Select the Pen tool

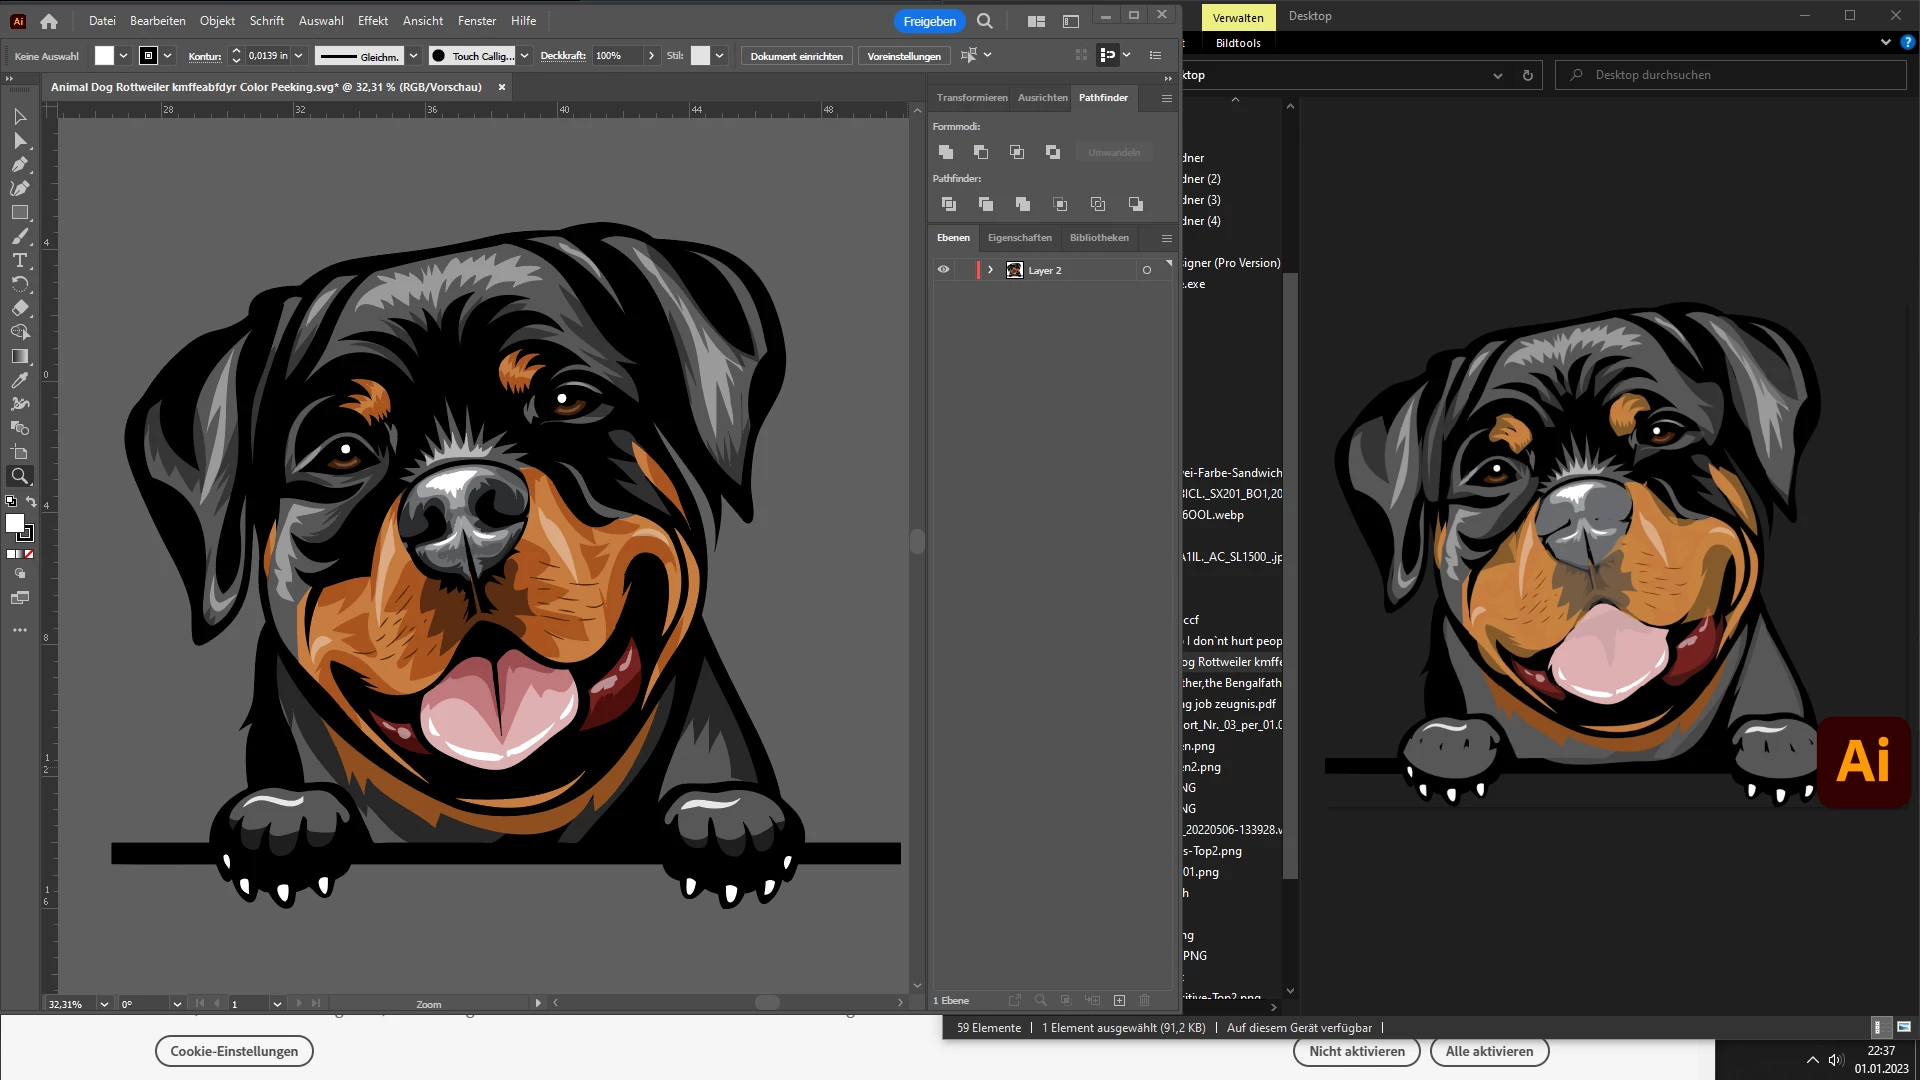(20, 165)
